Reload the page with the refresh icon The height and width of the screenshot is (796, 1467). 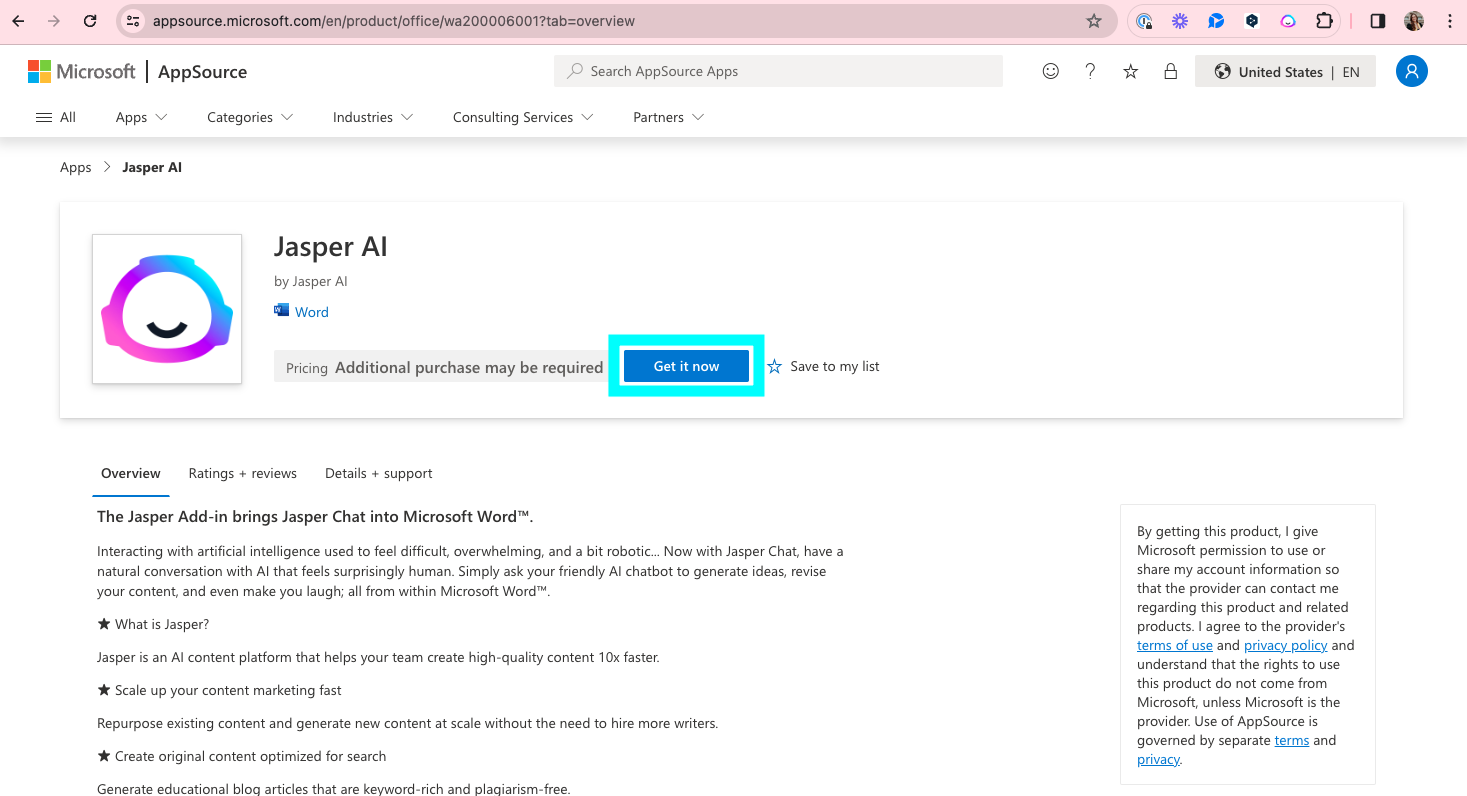[90, 21]
